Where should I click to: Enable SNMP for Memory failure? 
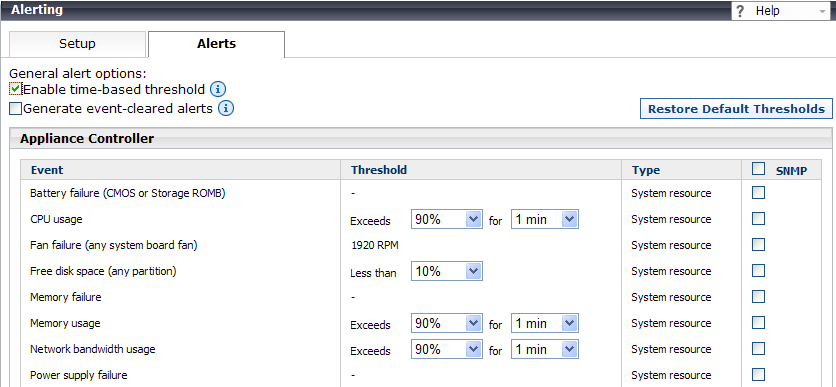758,296
